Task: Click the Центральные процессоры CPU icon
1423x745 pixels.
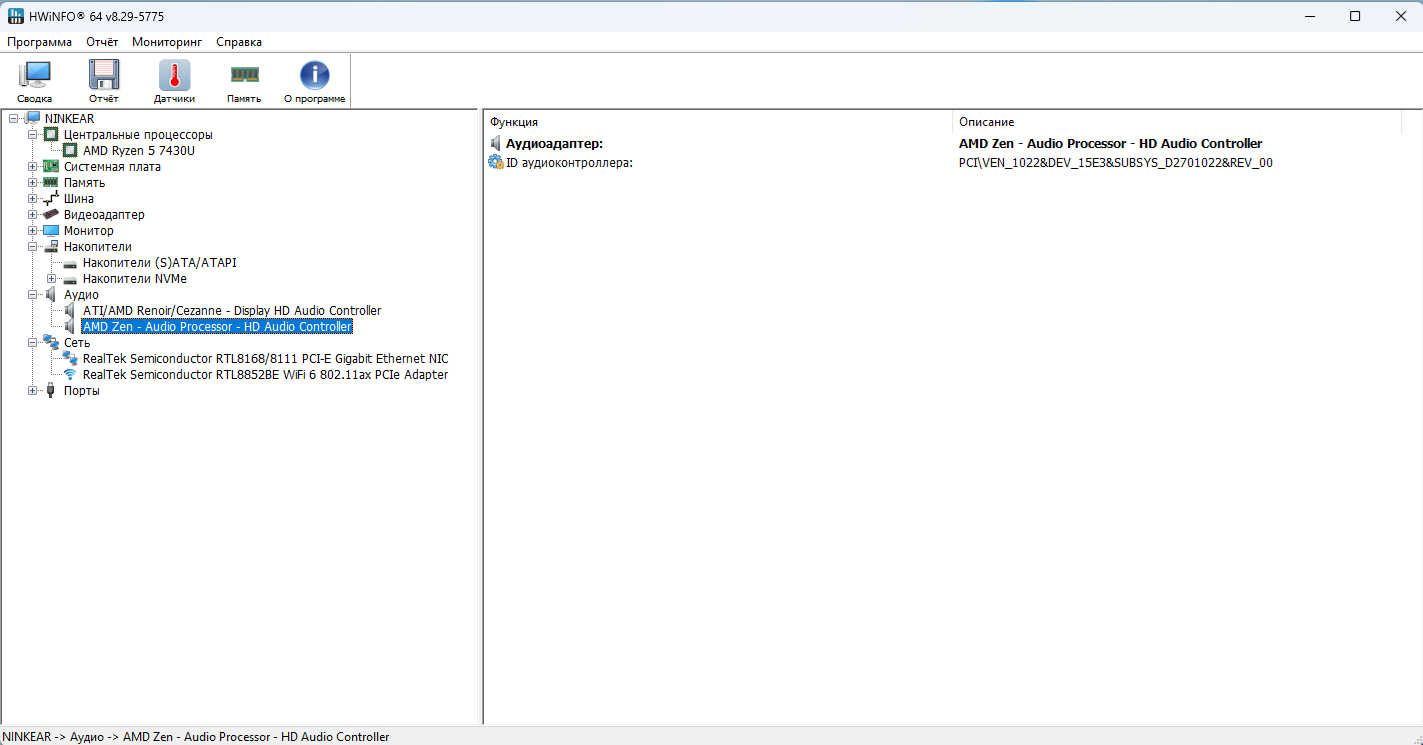Action: (51, 135)
